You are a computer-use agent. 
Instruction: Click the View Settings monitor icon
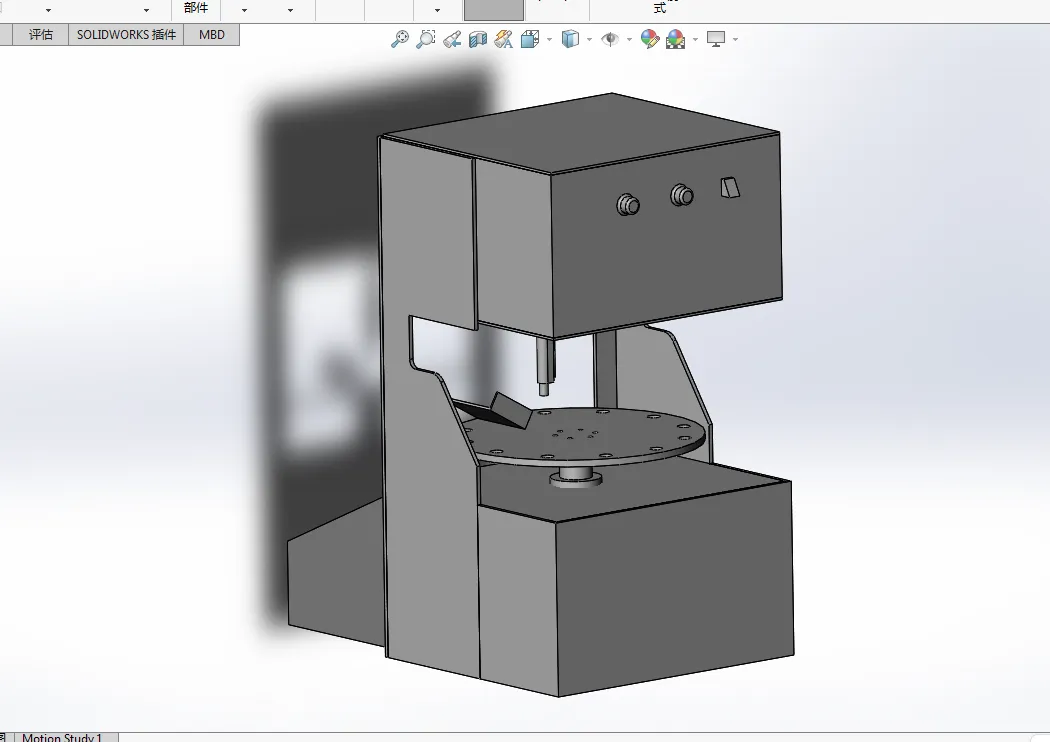pyautogui.click(x=716, y=40)
